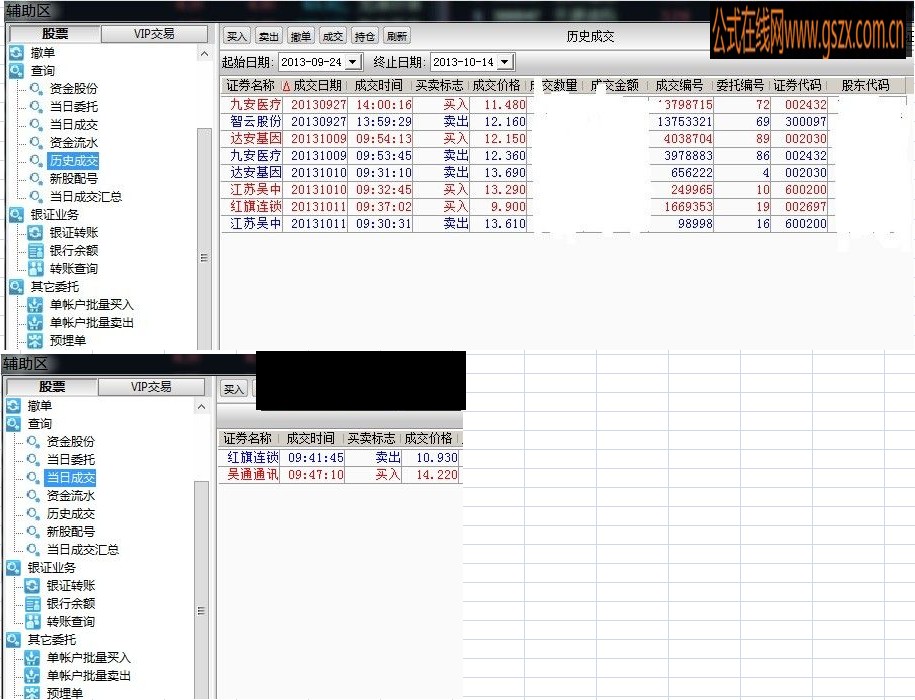
Task: Open the 起始日期 date dropdown
Action: (352, 62)
